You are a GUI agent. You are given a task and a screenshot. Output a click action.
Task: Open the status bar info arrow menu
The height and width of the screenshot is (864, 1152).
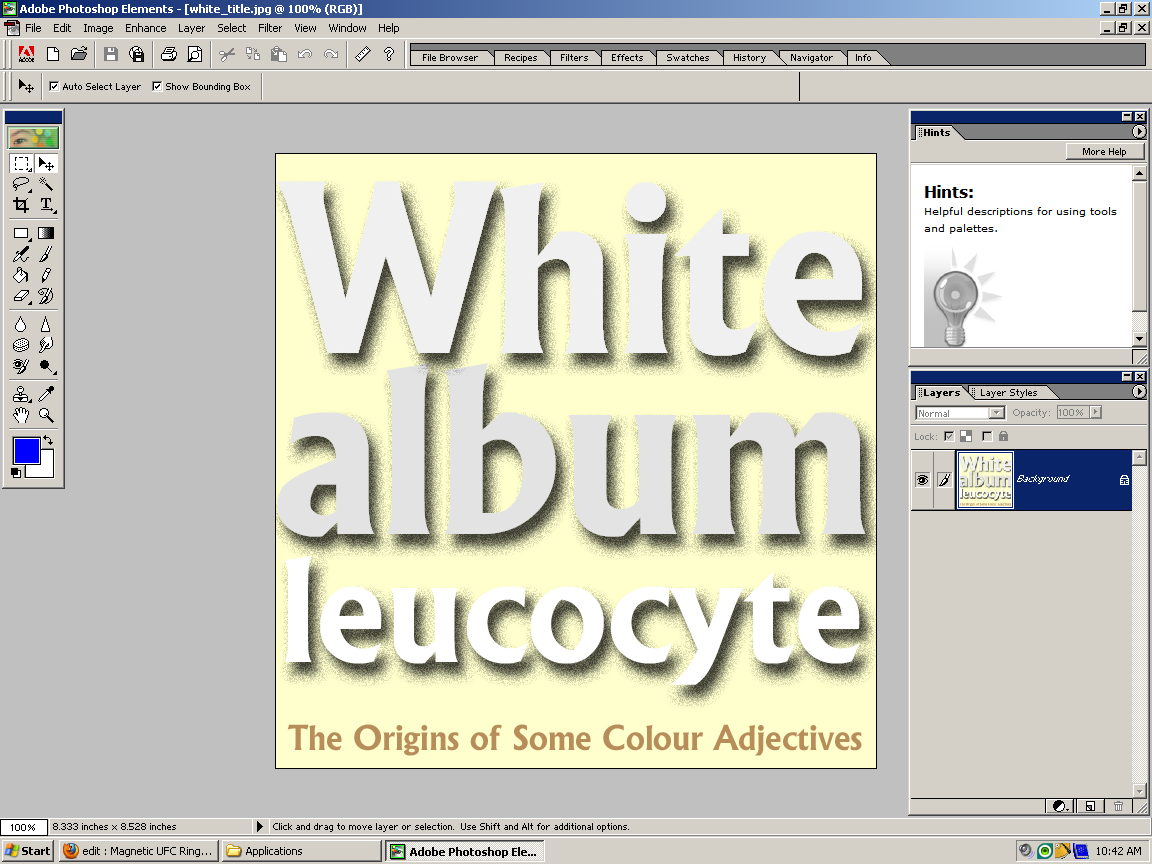pyautogui.click(x=259, y=827)
